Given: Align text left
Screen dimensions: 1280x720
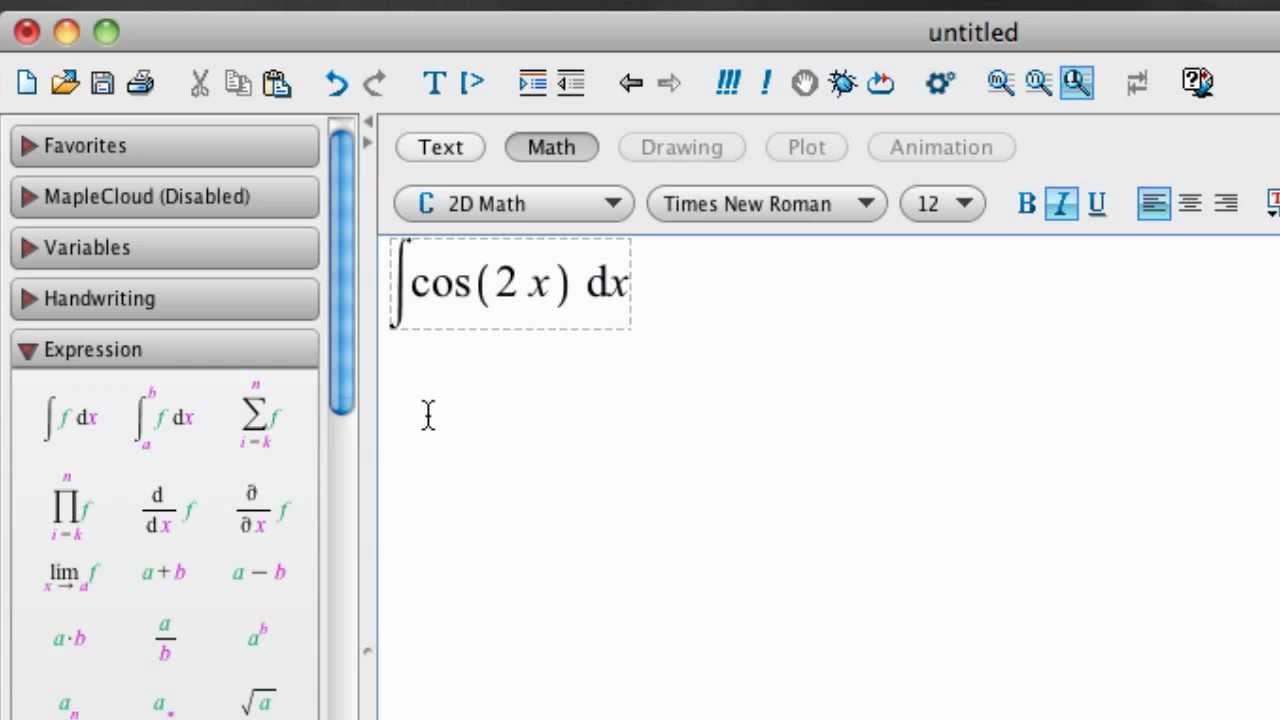Looking at the screenshot, I should pos(1153,204).
